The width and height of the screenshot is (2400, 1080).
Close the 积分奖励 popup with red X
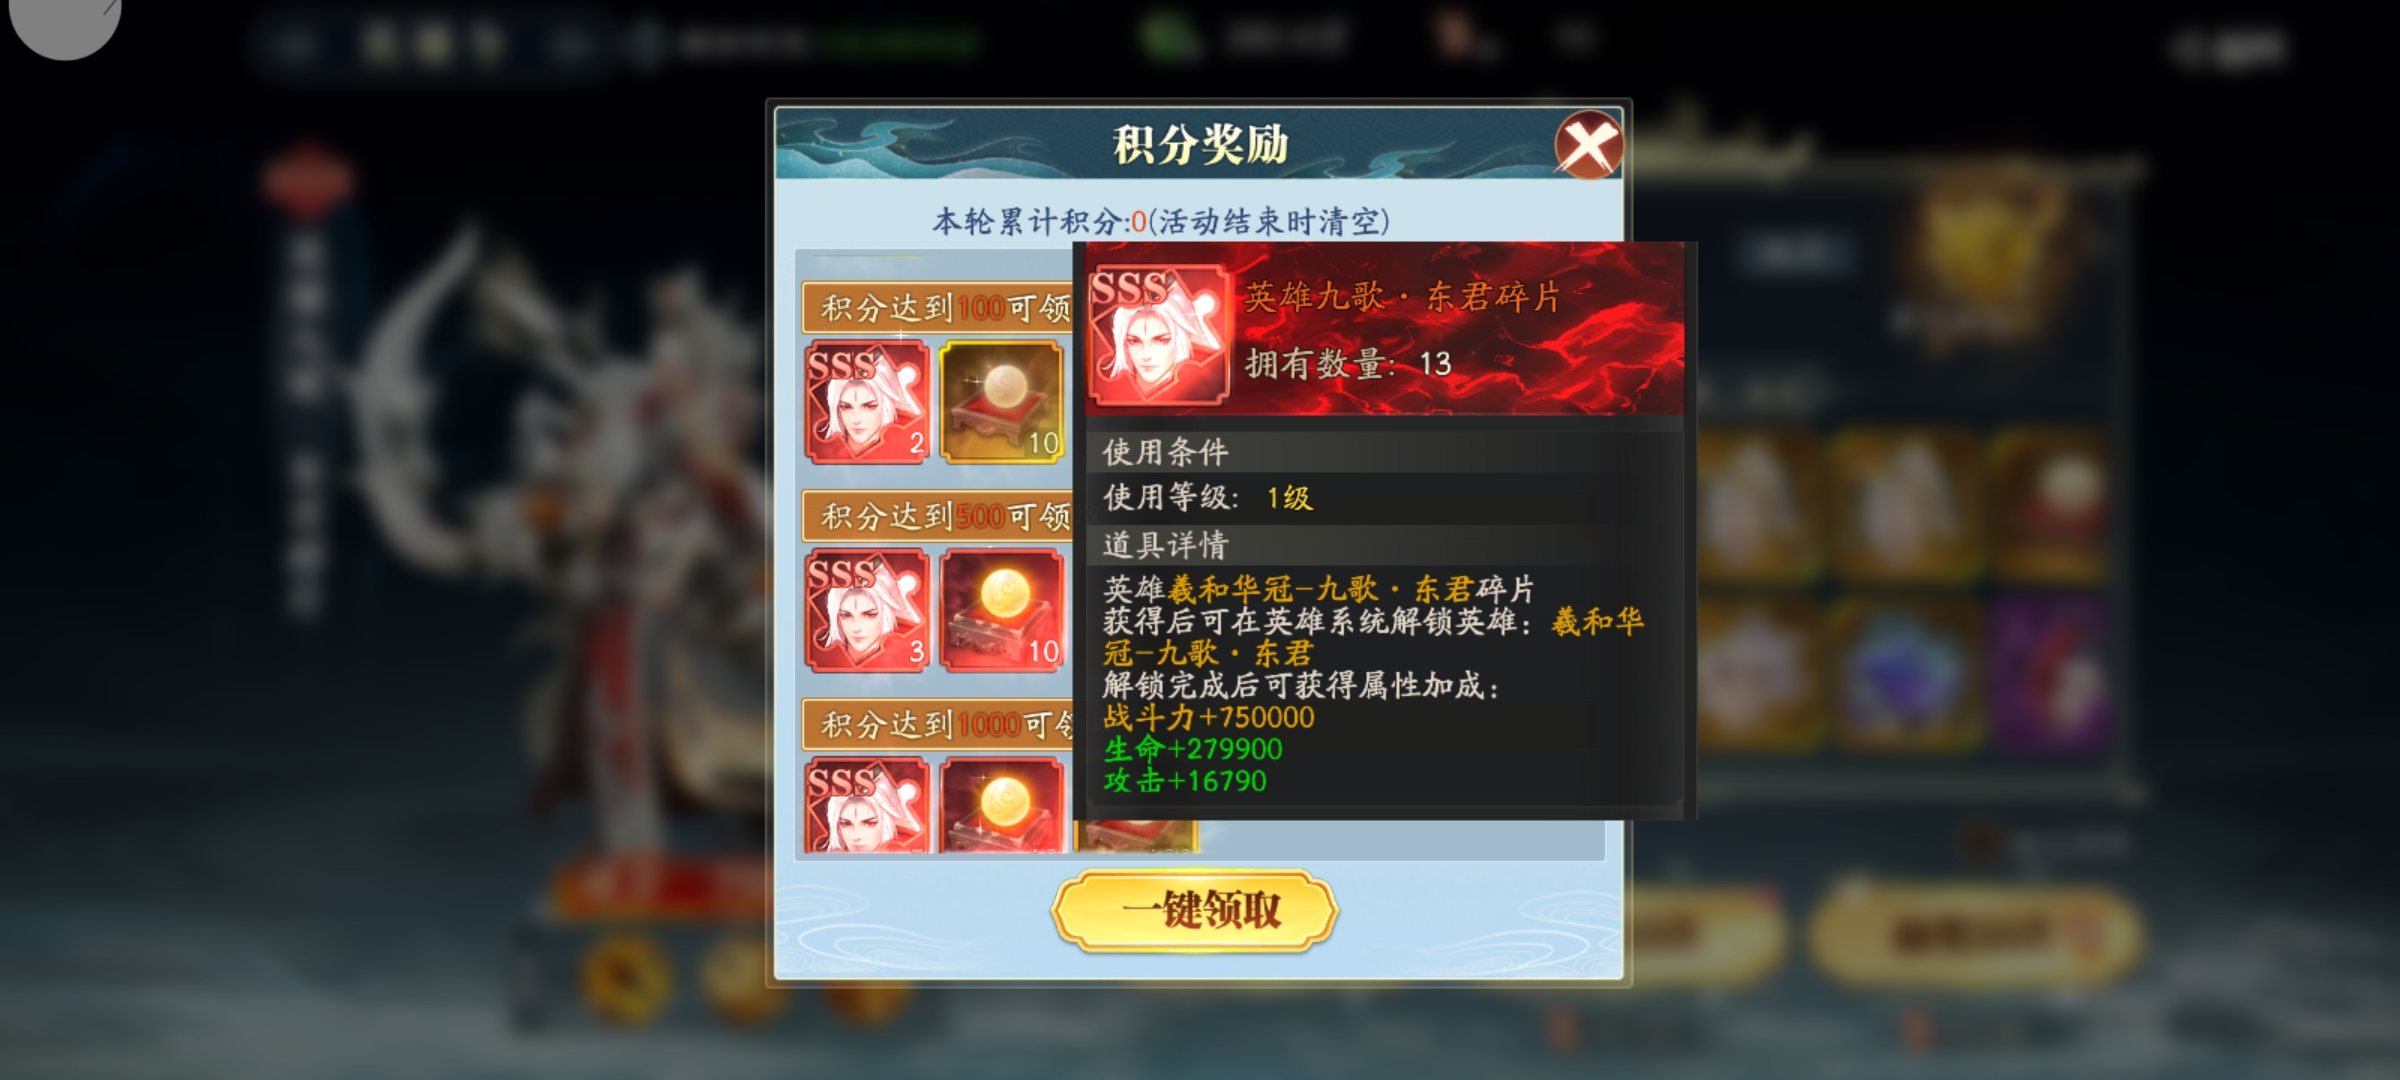(1588, 146)
